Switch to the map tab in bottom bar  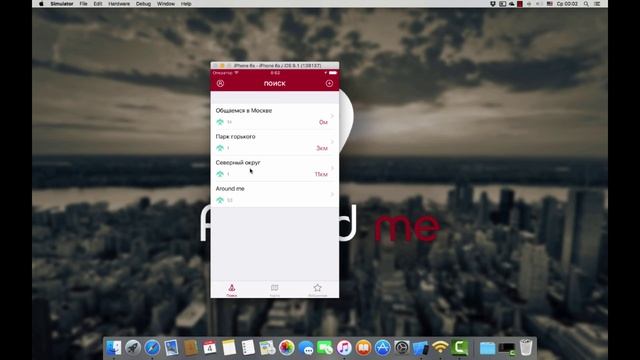(275, 290)
